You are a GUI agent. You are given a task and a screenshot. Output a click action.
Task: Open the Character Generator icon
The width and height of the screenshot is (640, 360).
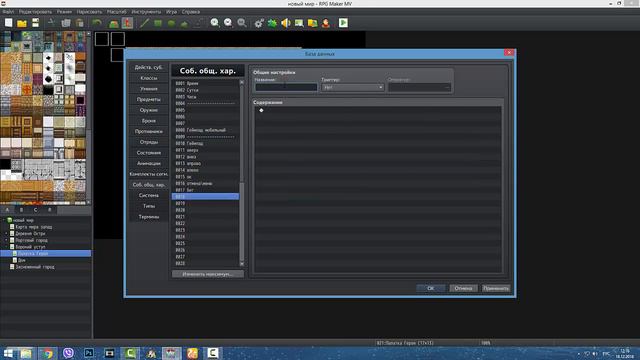click(x=326, y=23)
